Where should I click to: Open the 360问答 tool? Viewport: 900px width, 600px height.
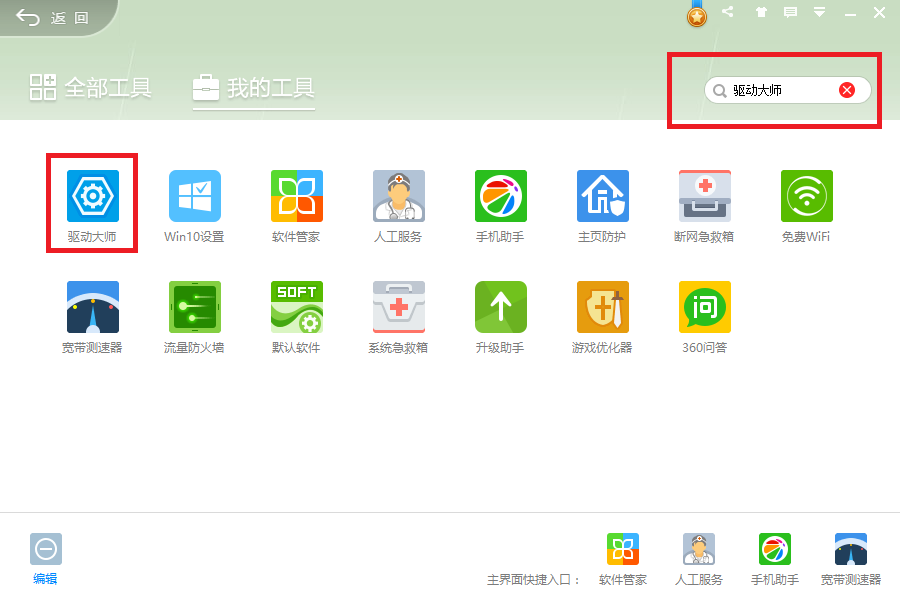tap(705, 307)
